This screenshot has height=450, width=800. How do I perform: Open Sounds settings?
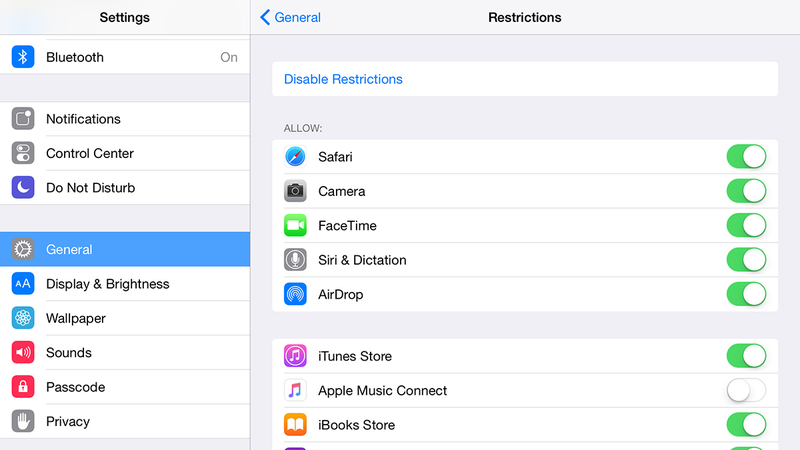(125, 353)
